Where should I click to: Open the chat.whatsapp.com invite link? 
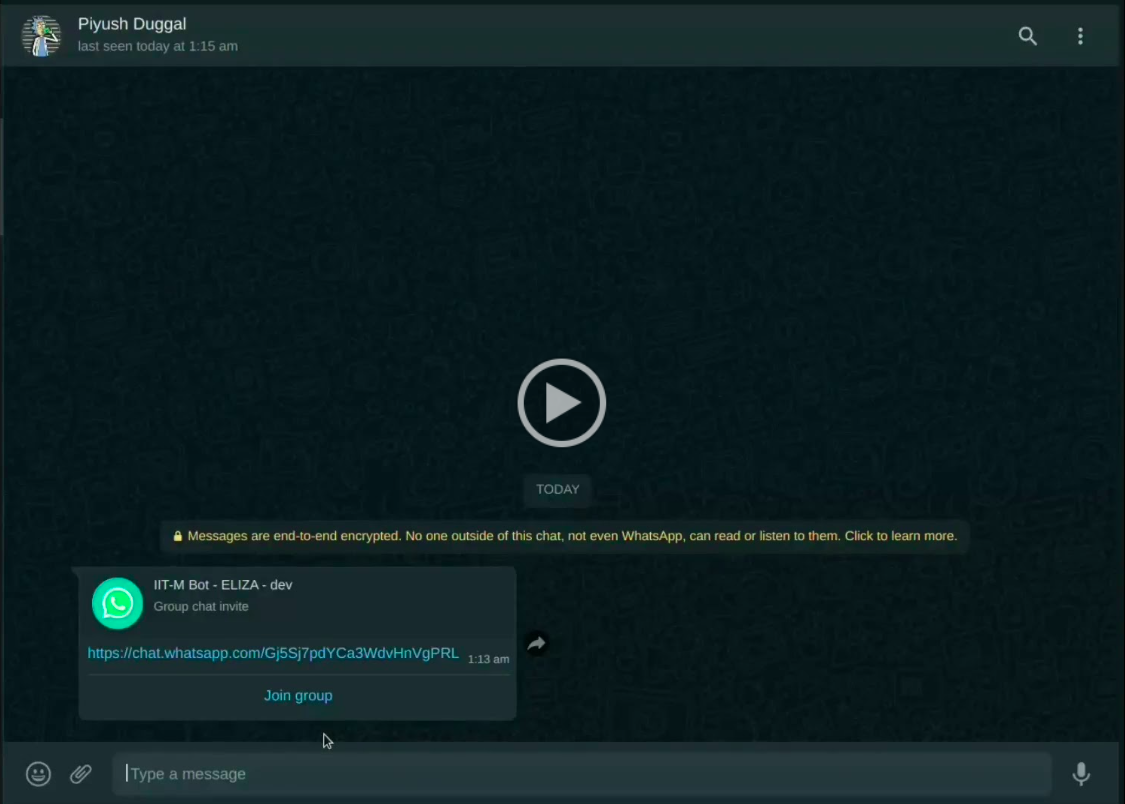click(x=273, y=653)
